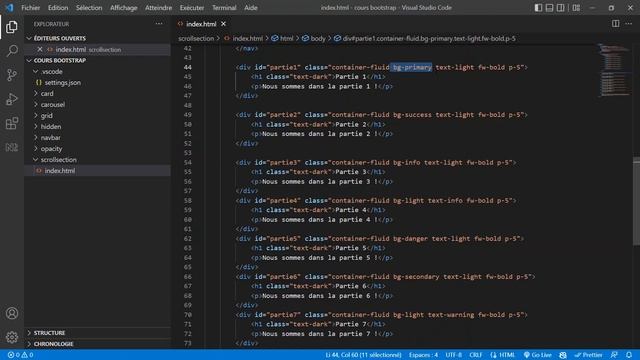Click the feedback icon in status bar
This screenshot has height=360, width=640.
coord(614,355)
